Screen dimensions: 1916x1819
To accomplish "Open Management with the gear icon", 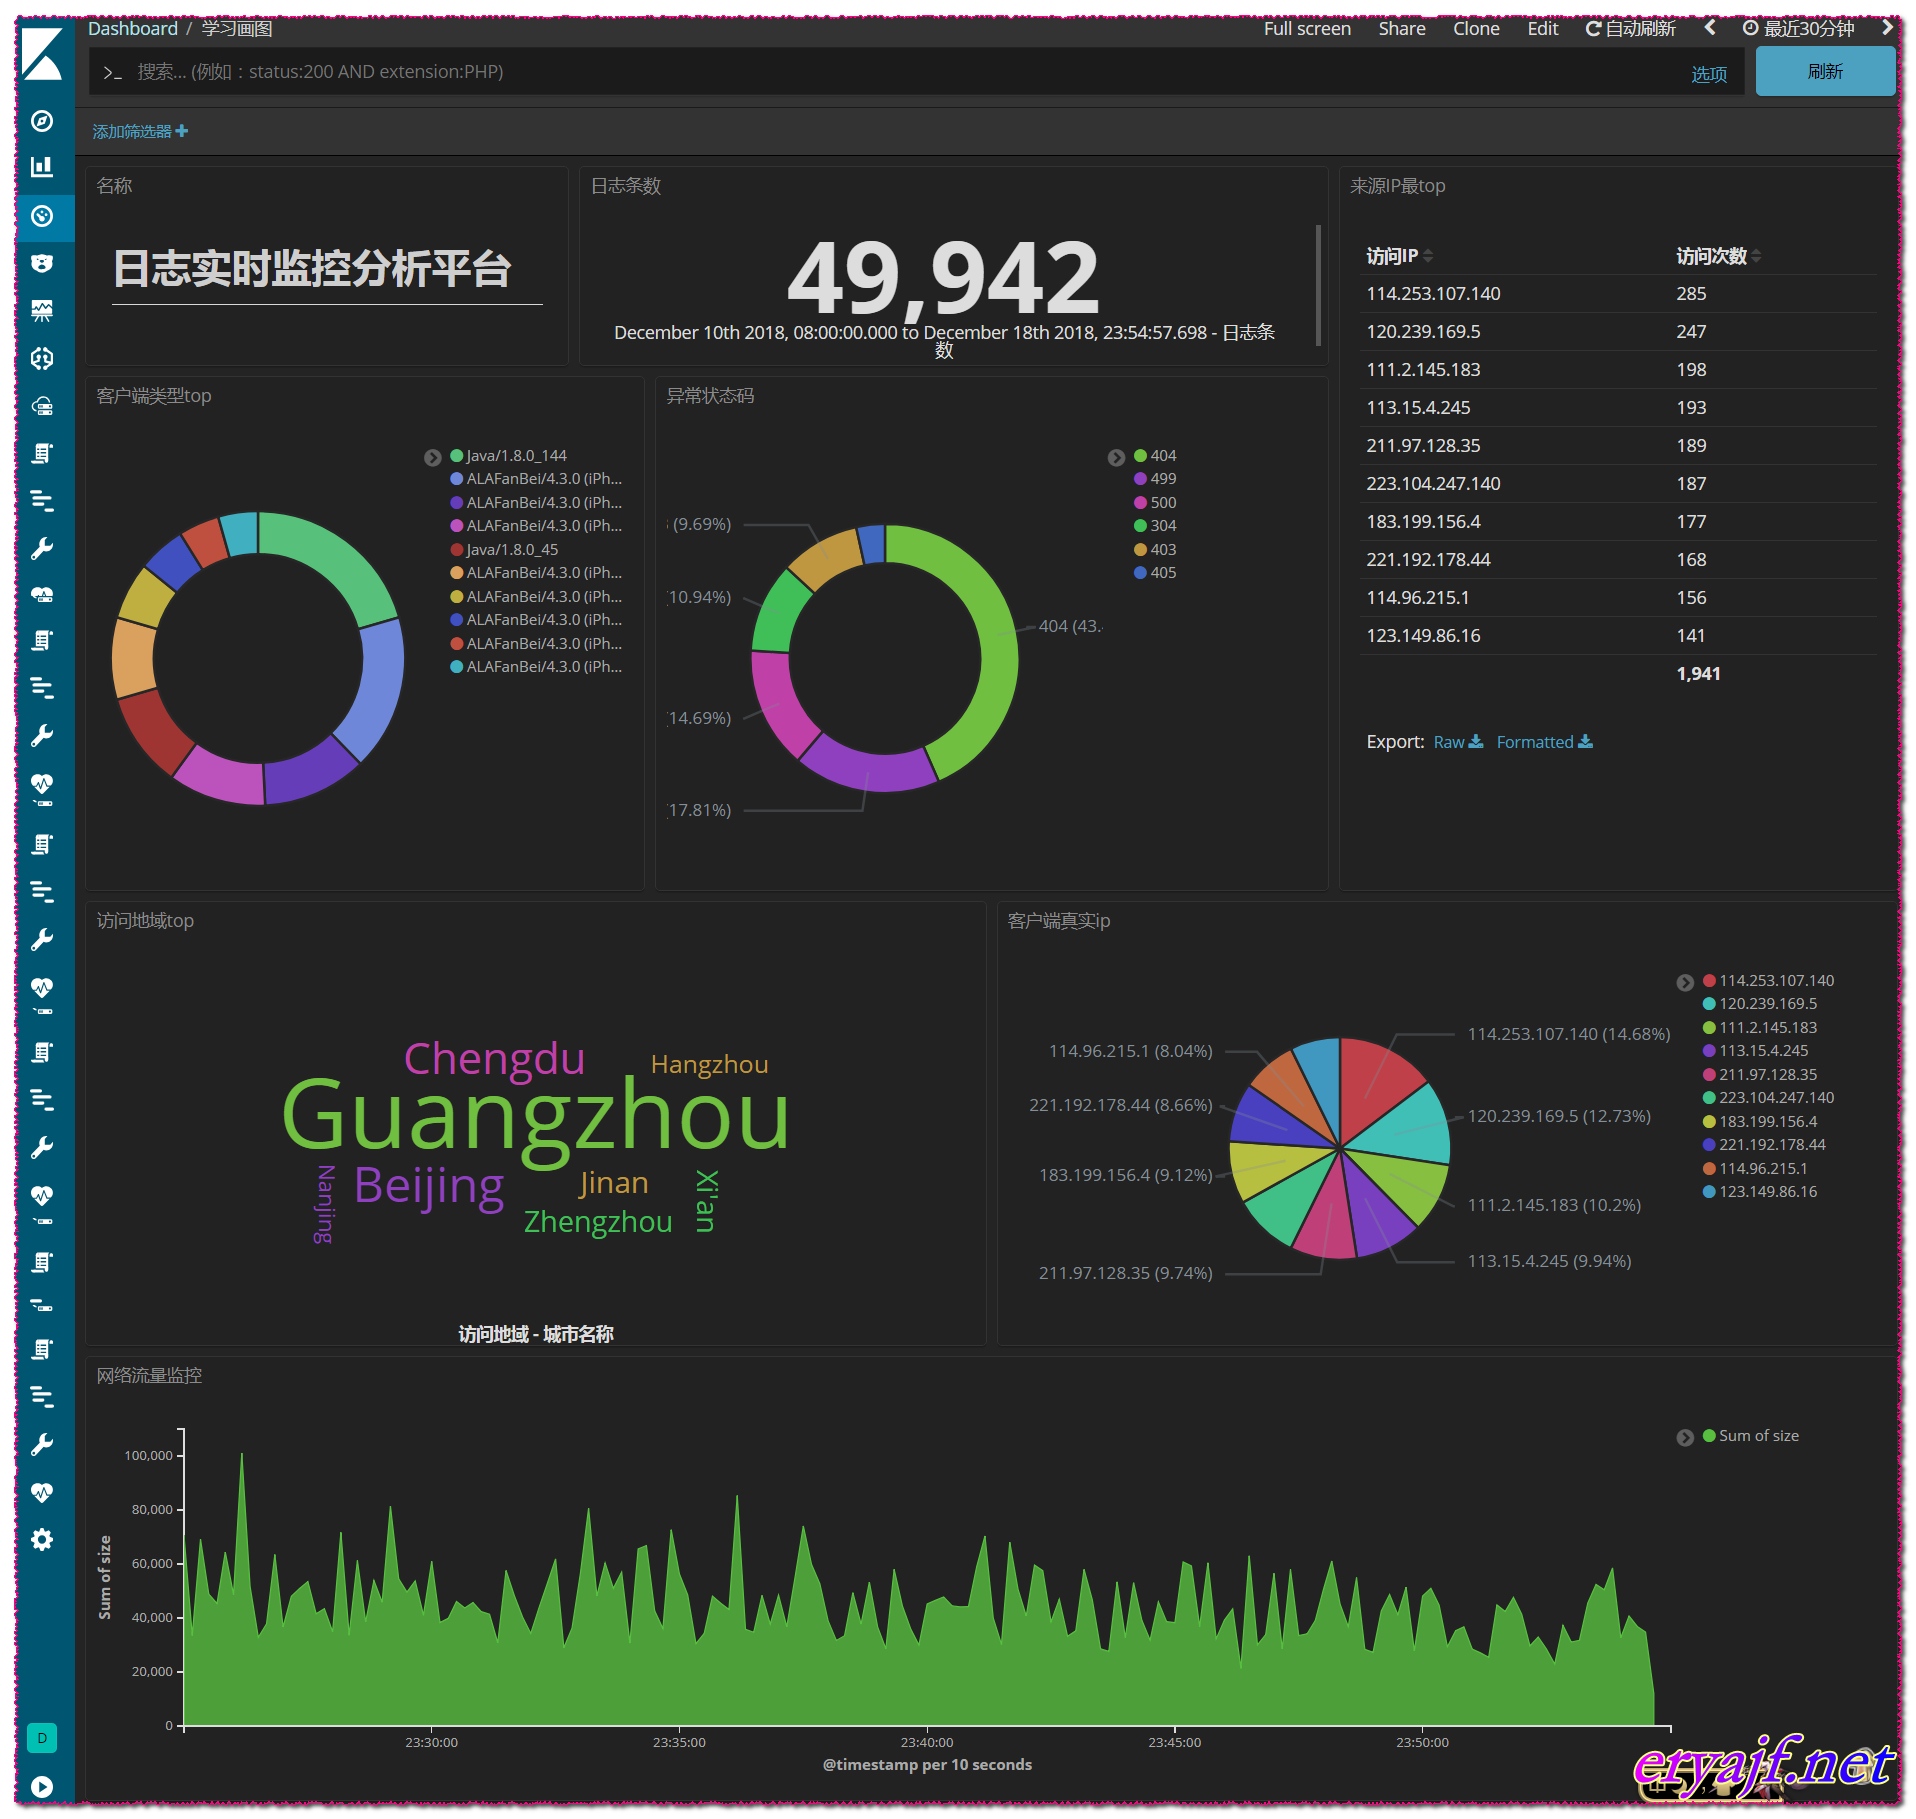I will pyautogui.click(x=42, y=1539).
